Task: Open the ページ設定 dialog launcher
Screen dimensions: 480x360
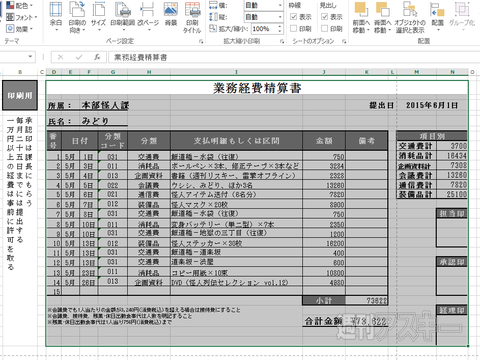Action: (201, 41)
